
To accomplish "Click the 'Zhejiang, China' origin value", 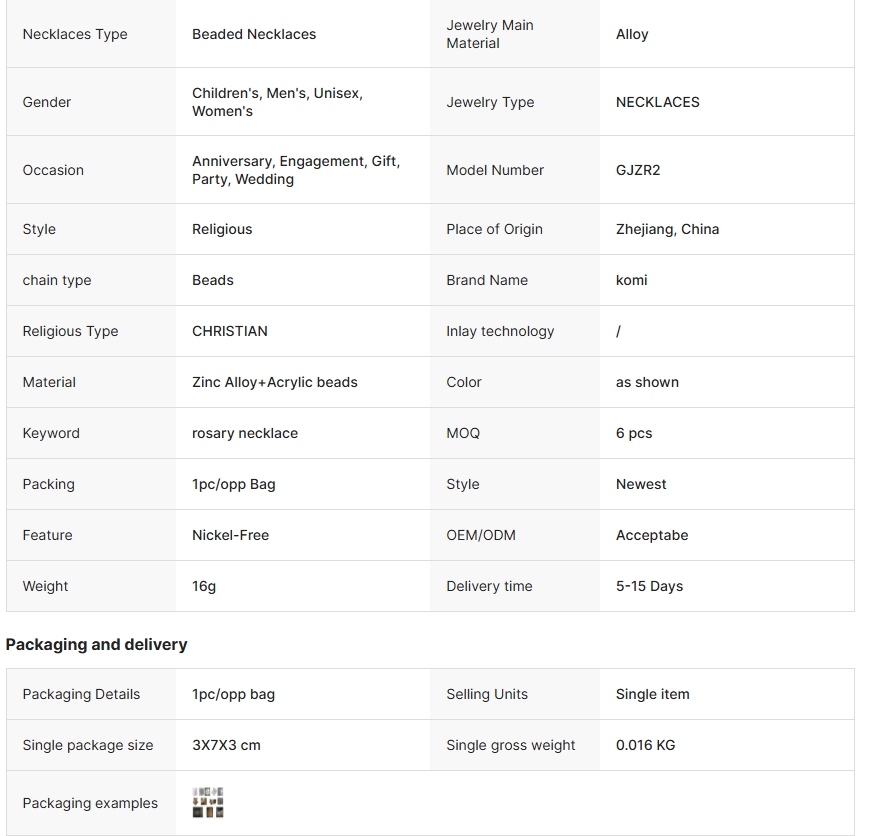I will [667, 229].
